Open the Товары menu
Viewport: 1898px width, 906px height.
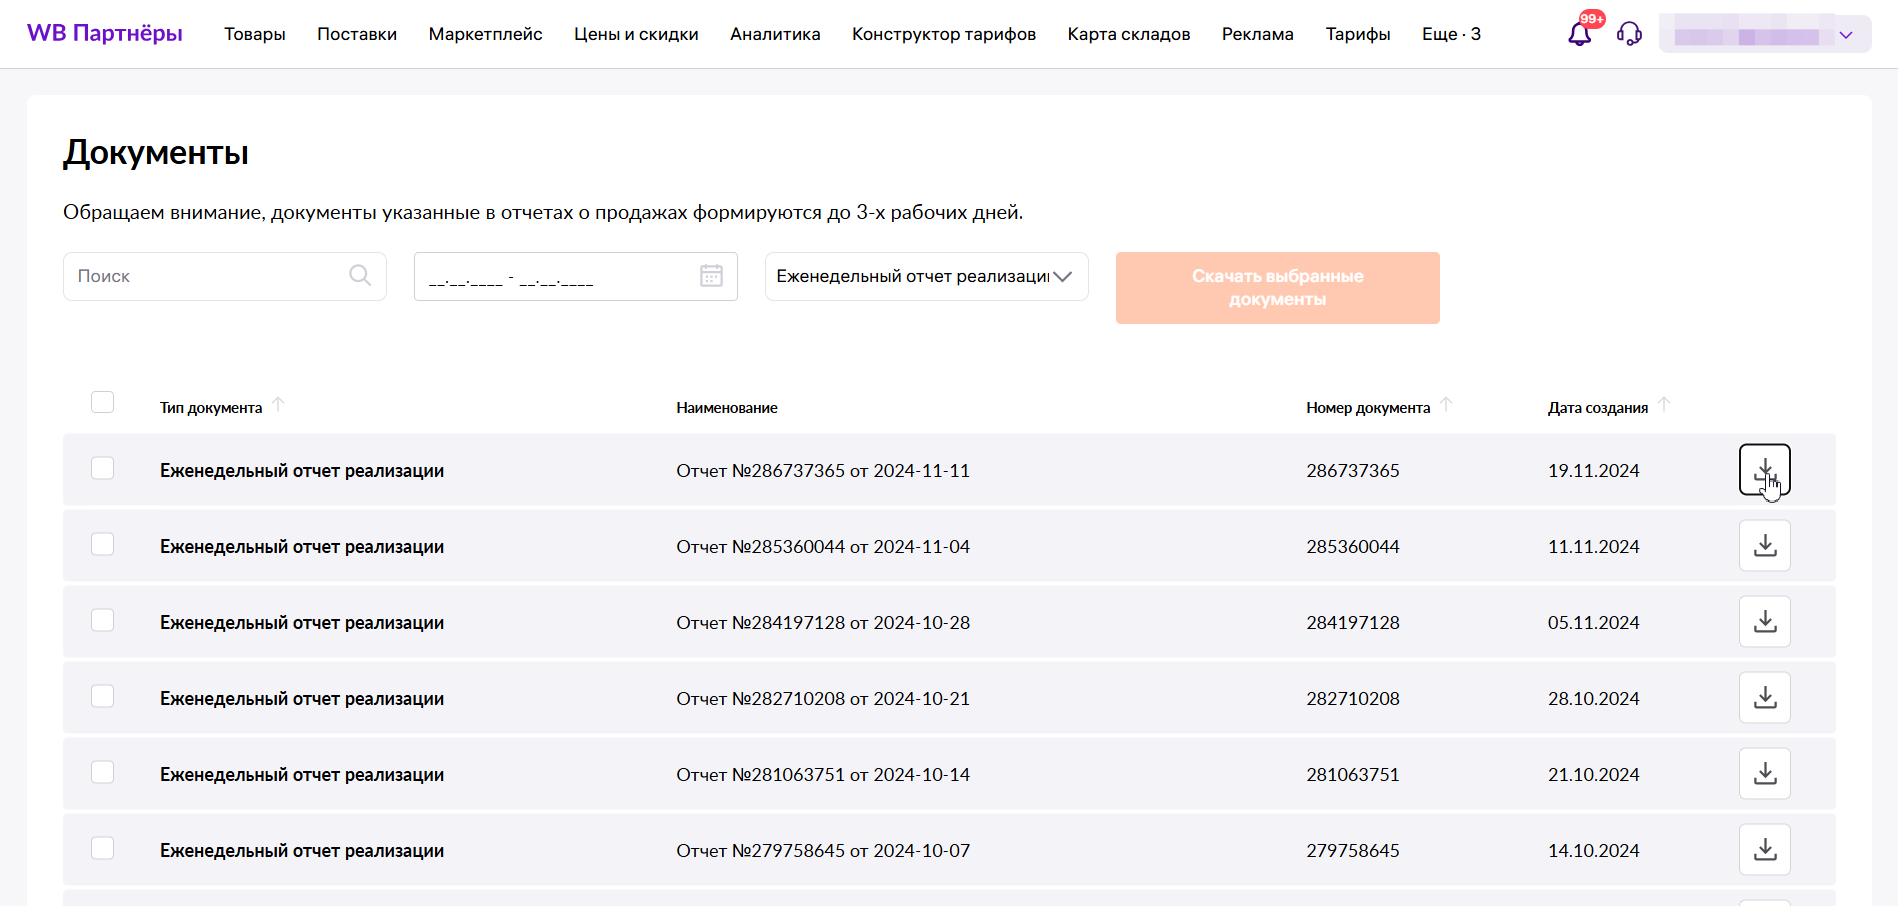255,34
